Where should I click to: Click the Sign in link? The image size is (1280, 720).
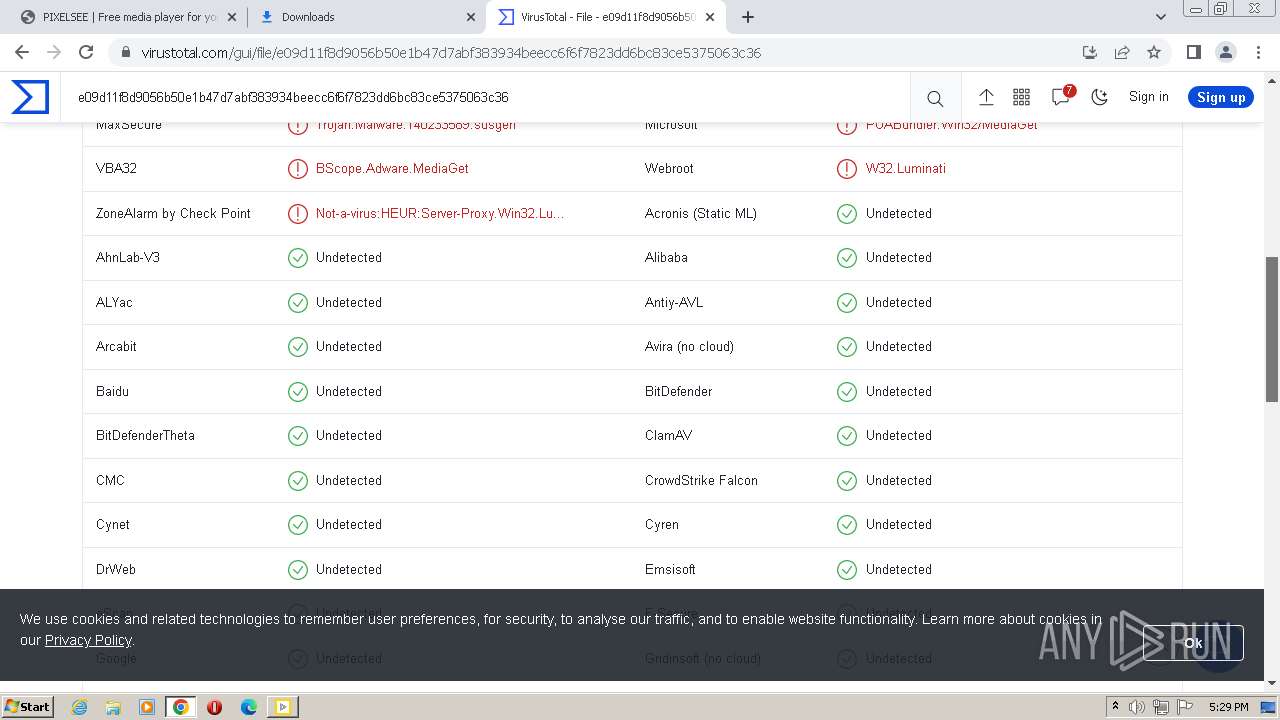pos(1148,96)
